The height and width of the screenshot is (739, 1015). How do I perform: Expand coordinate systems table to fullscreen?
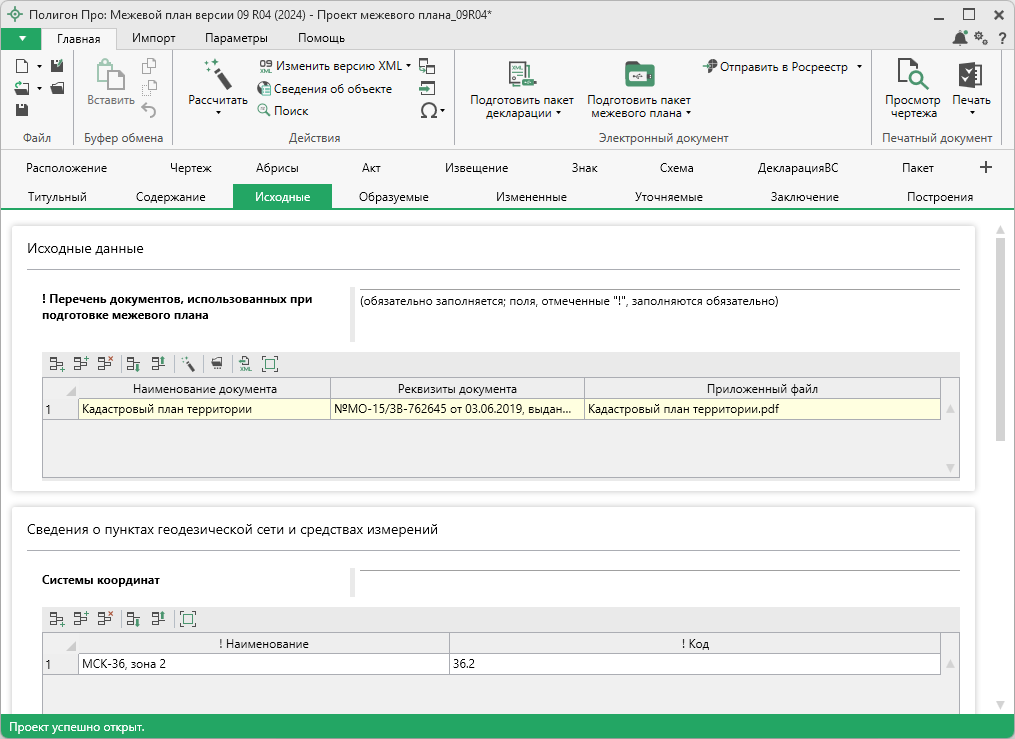188,619
